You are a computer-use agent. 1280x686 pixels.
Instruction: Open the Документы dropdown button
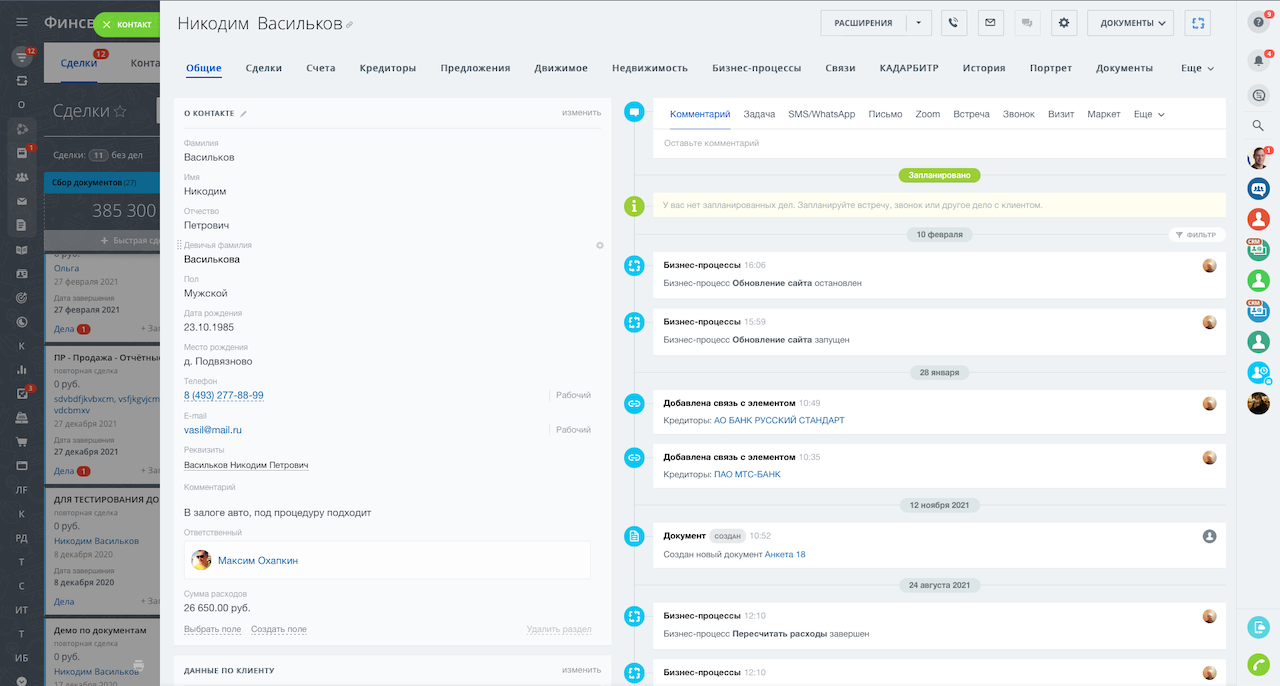[1130, 23]
